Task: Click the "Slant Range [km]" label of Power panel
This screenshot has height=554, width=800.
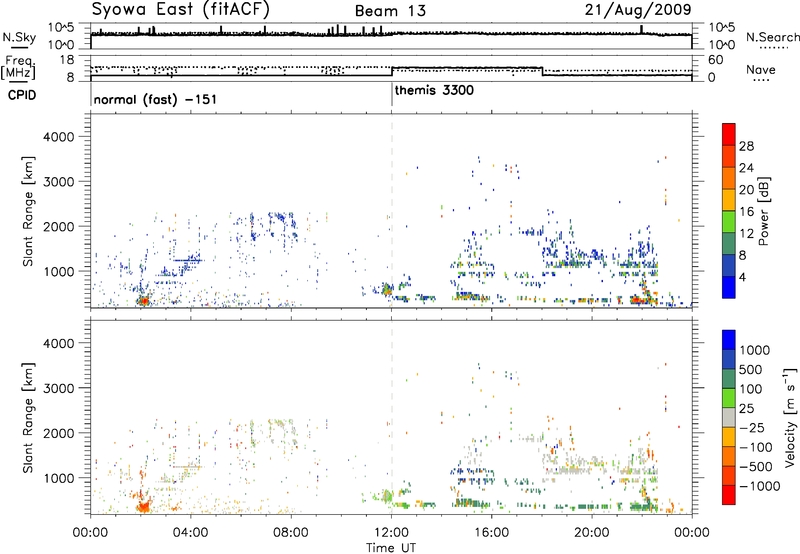Action: point(28,211)
